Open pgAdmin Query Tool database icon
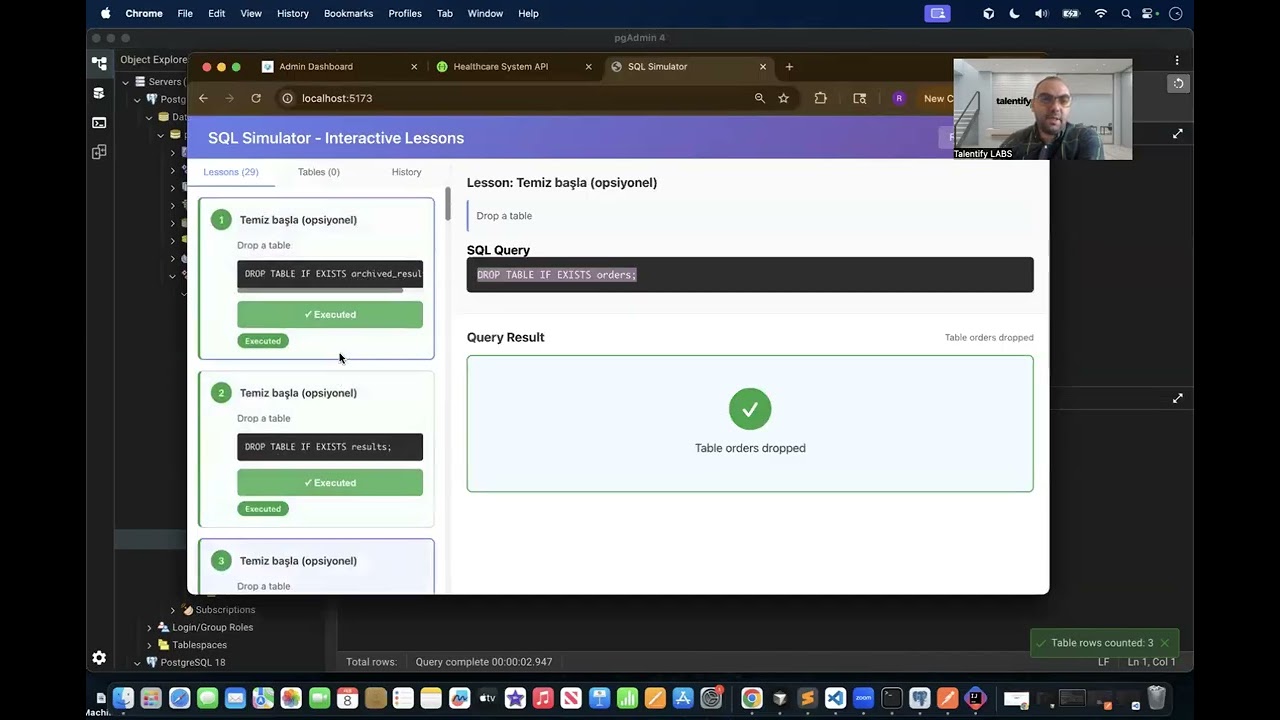 point(99,92)
